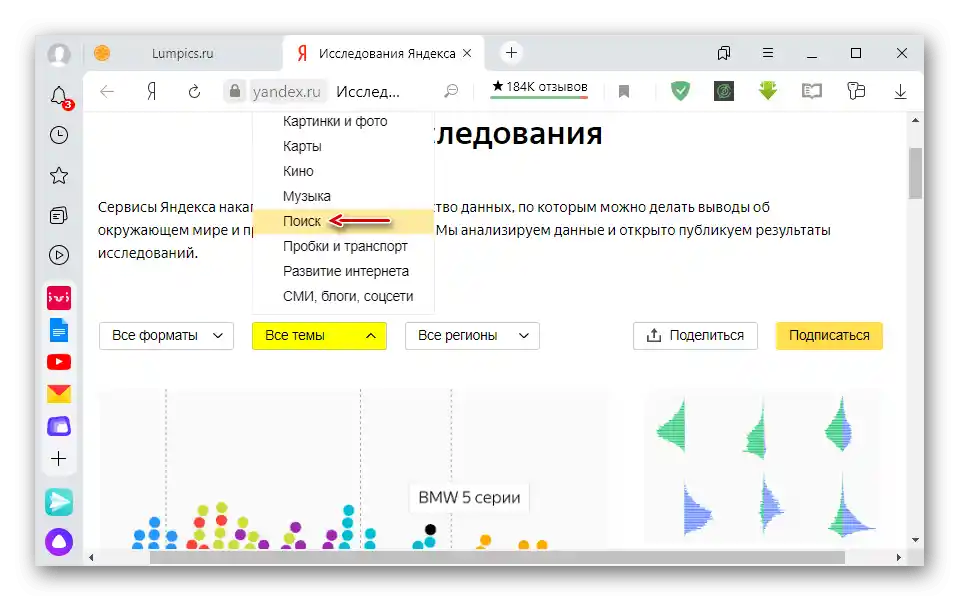Click horizontal scrollbar thumb
Screen dimensions: 959x601
[x=497, y=558]
